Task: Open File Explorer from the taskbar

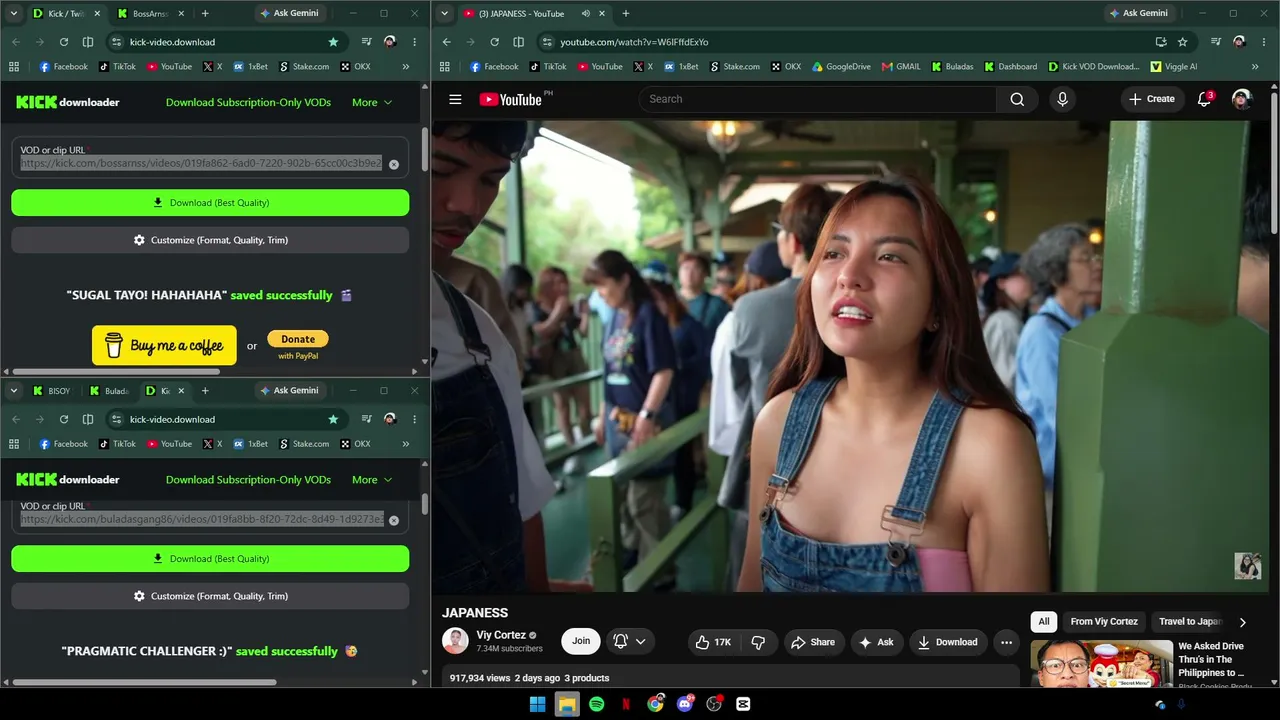Action: tap(567, 704)
